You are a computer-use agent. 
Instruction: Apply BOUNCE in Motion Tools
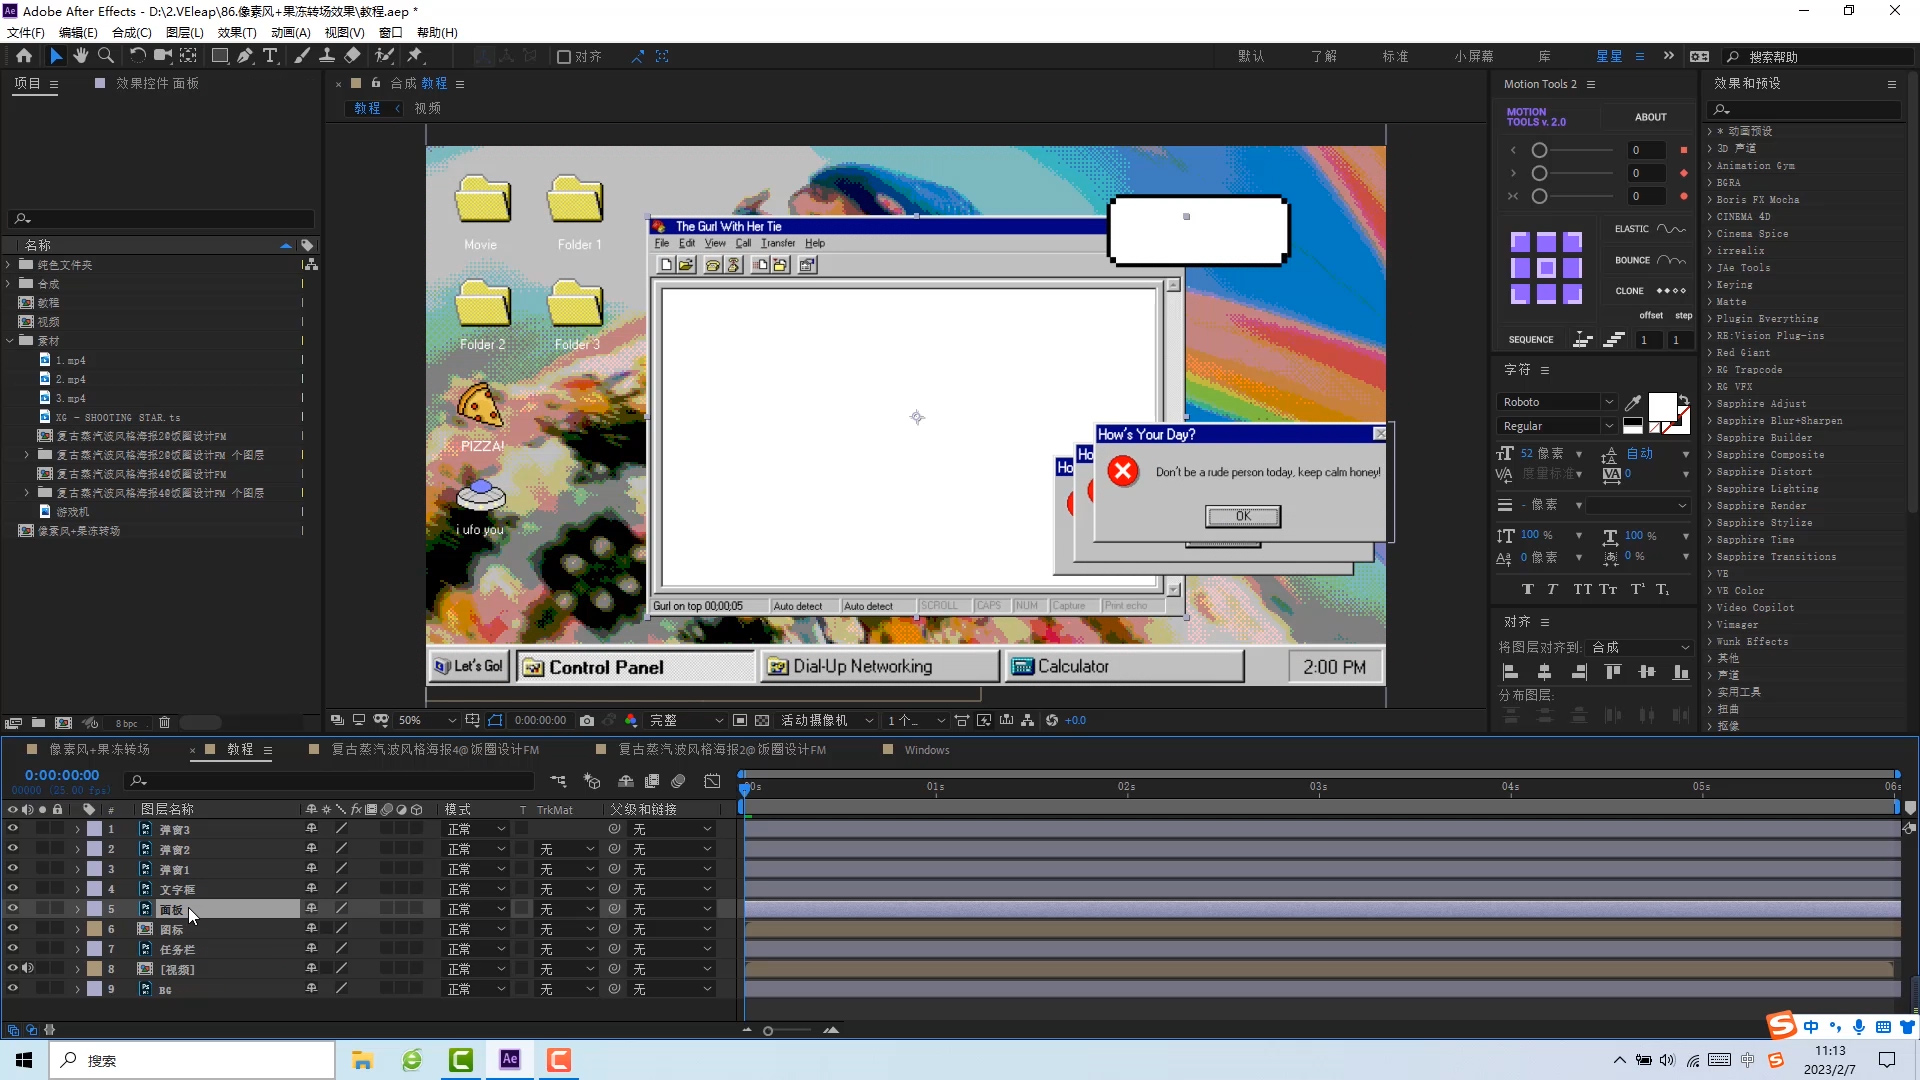pos(1649,260)
